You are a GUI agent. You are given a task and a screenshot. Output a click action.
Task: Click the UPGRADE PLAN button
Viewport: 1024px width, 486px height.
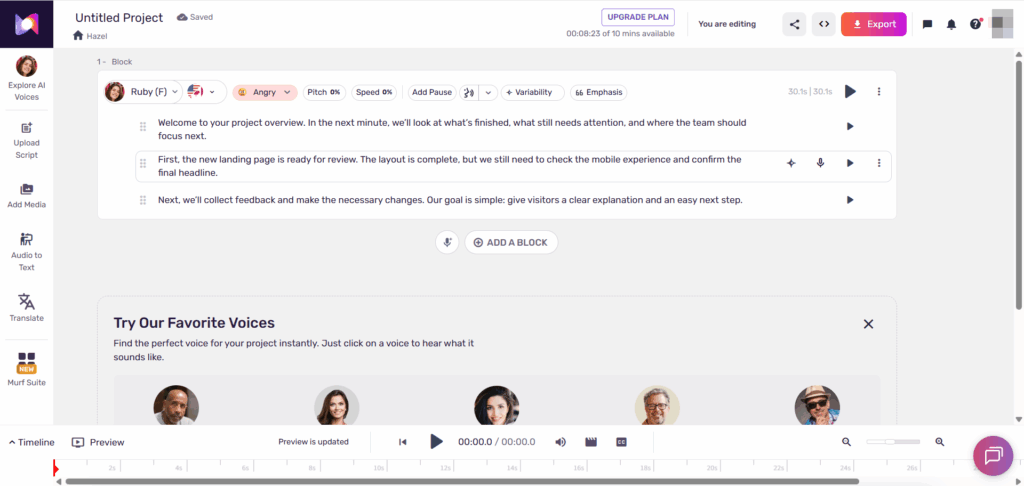click(x=638, y=17)
